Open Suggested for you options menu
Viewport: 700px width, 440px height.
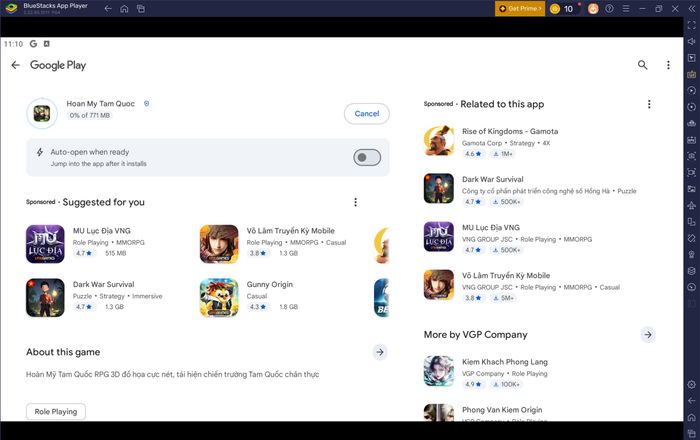click(x=355, y=202)
